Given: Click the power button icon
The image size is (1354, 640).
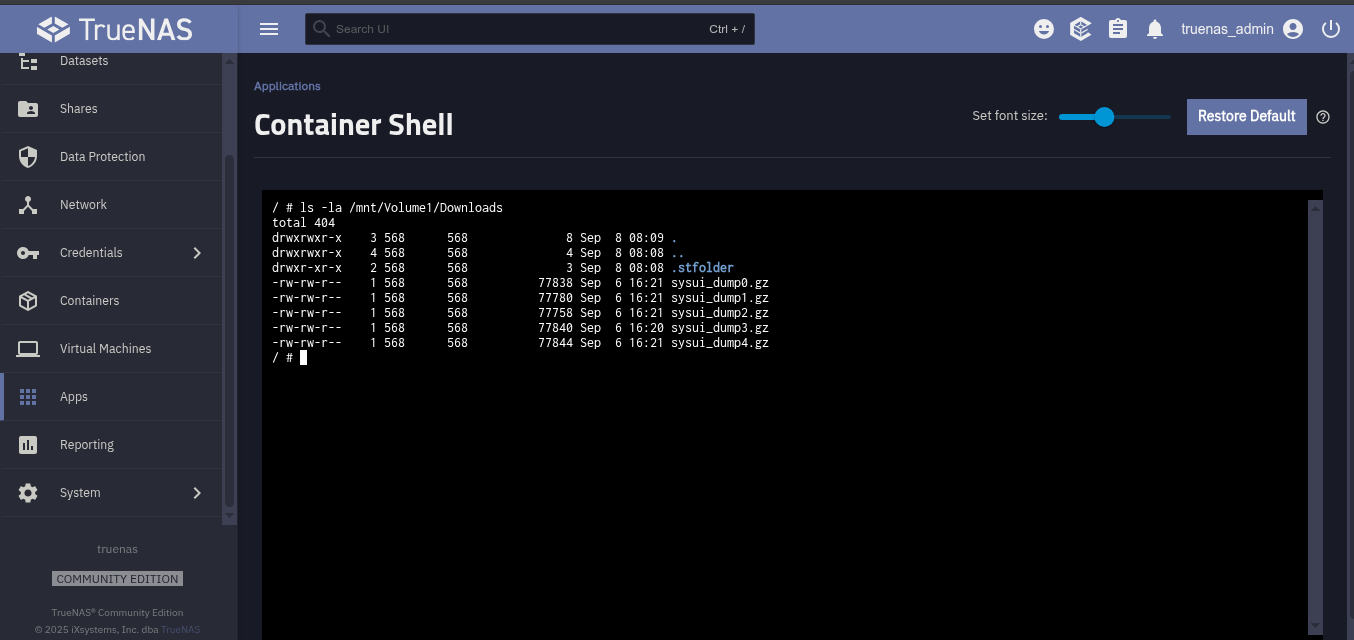Looking at the screenshot, I should [x=1330, y=29].
